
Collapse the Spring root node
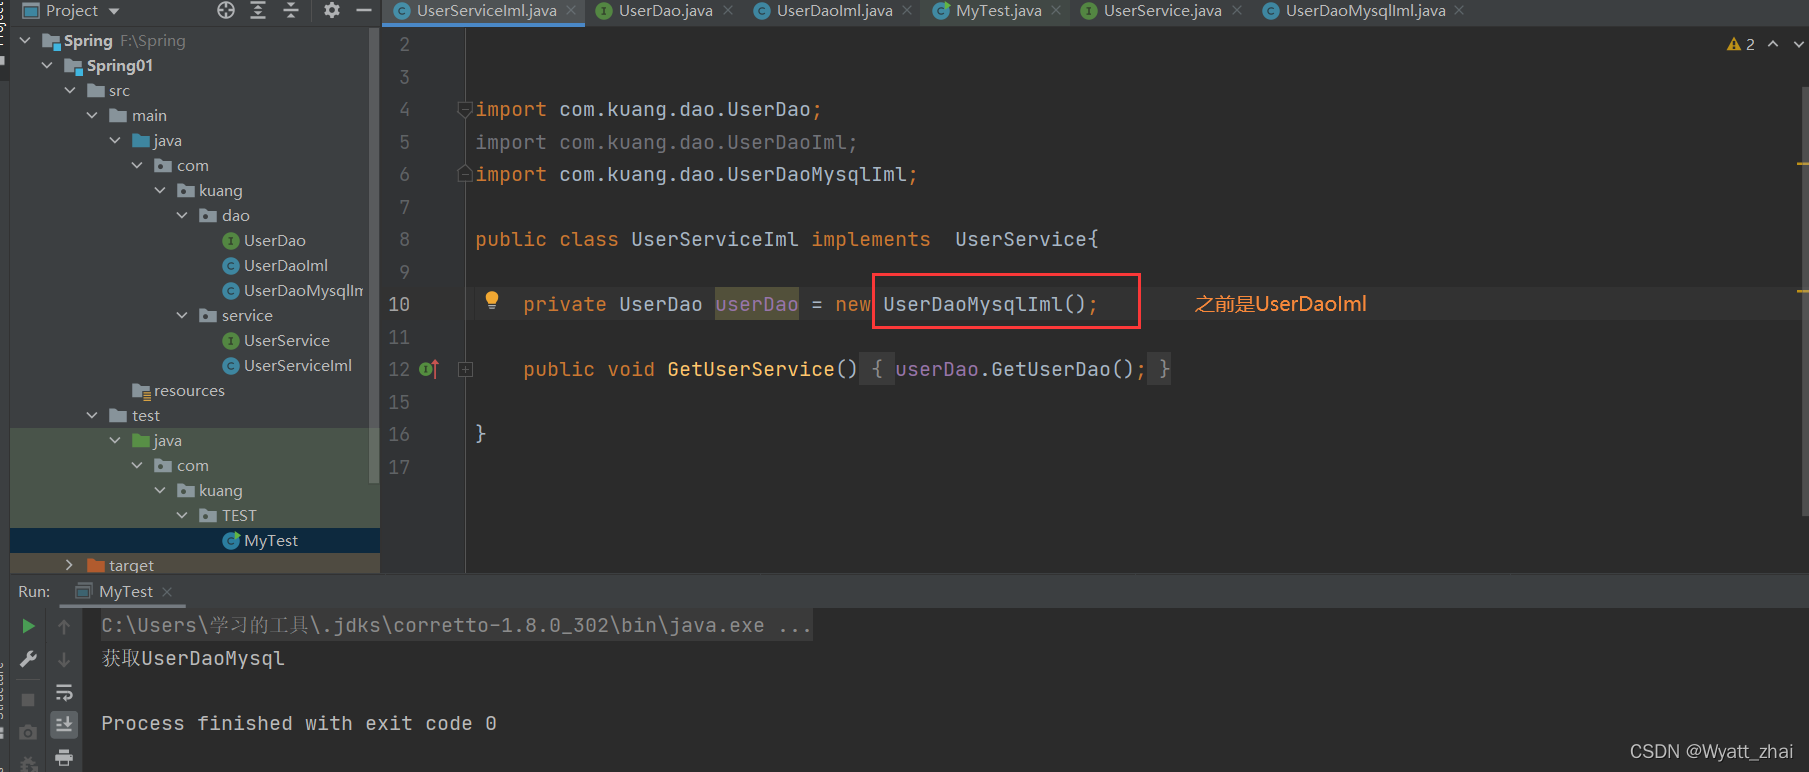(25, 41)
